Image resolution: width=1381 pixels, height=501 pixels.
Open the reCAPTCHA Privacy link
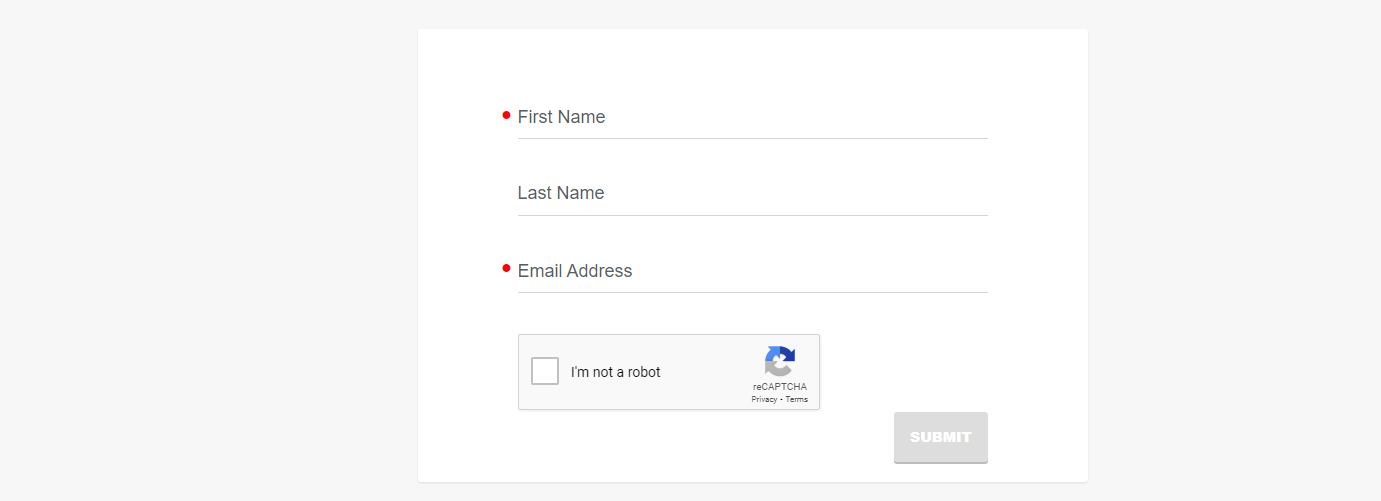[x=764, y=399]
